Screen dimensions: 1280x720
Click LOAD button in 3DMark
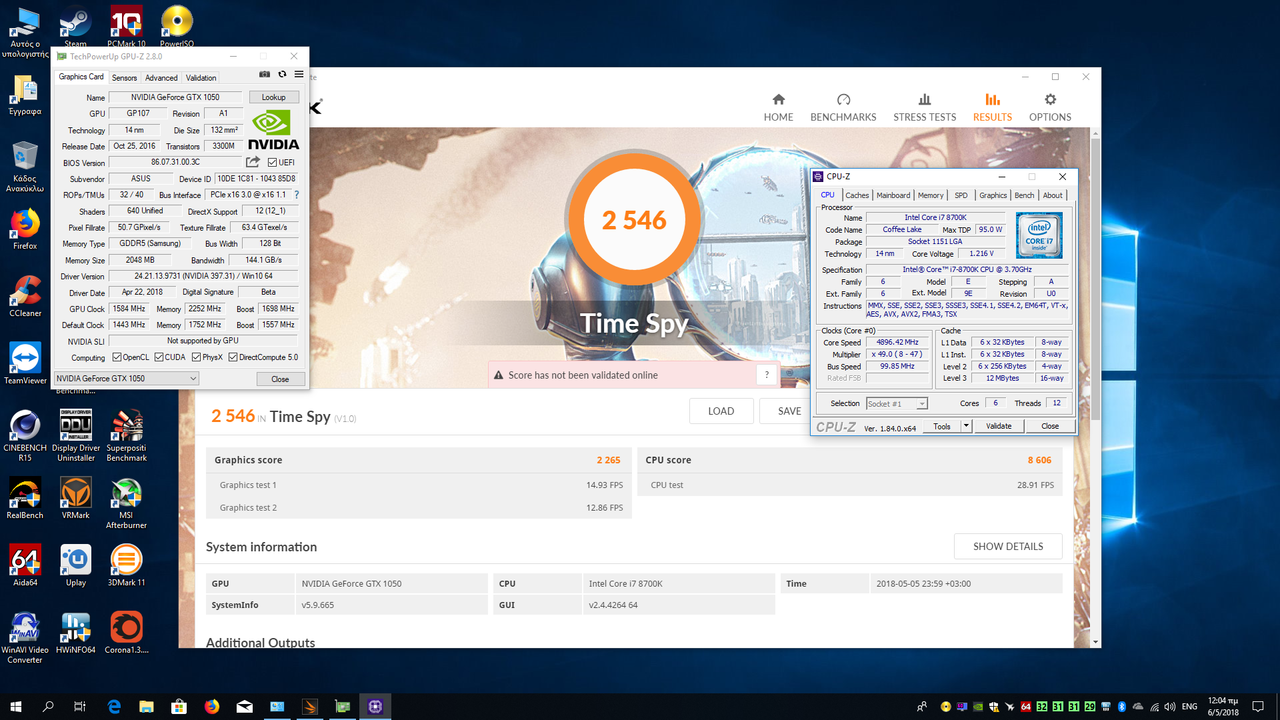(721, 411)
